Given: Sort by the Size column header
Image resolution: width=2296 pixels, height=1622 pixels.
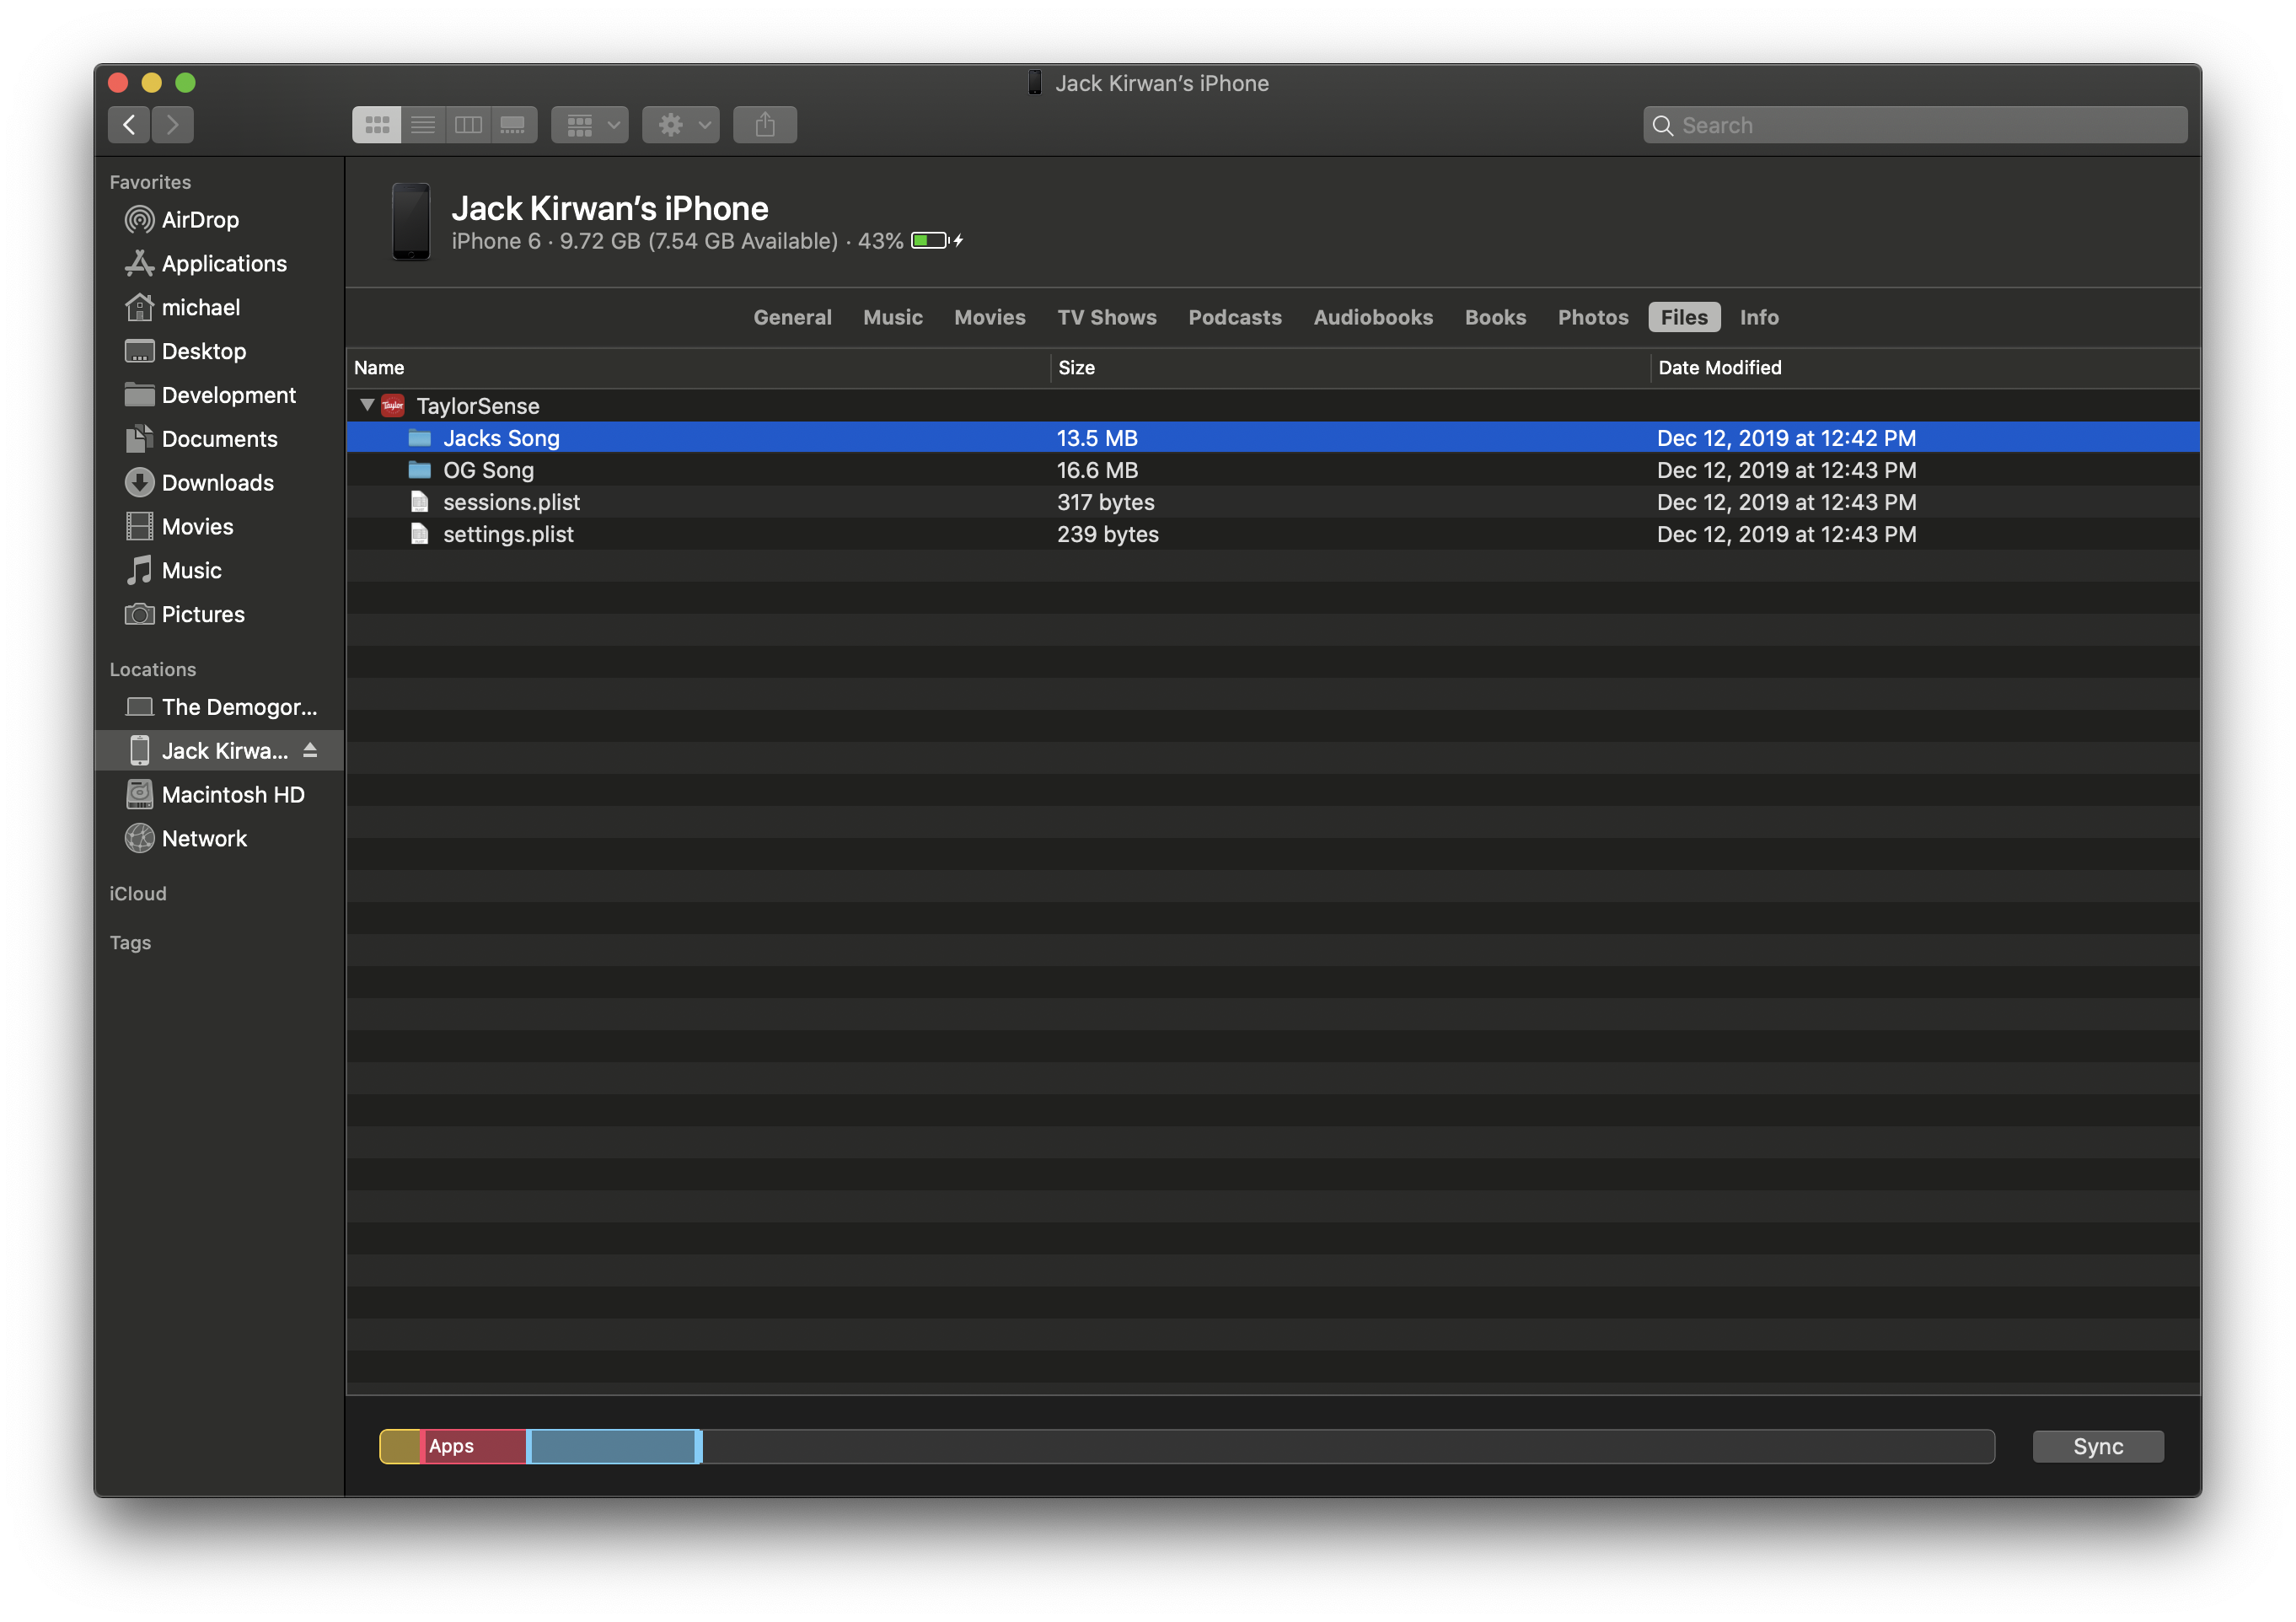Looking at the screenshot, I should 1350,368.
